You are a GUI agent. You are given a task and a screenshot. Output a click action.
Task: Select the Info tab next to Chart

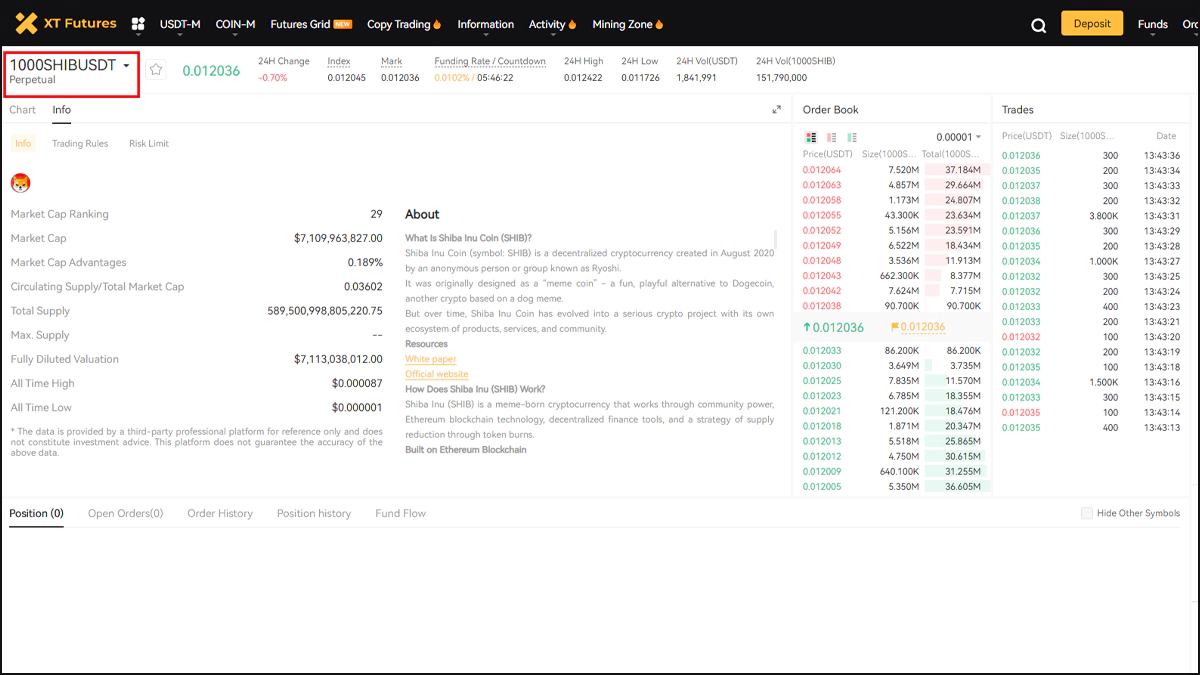tap(62, 110)
